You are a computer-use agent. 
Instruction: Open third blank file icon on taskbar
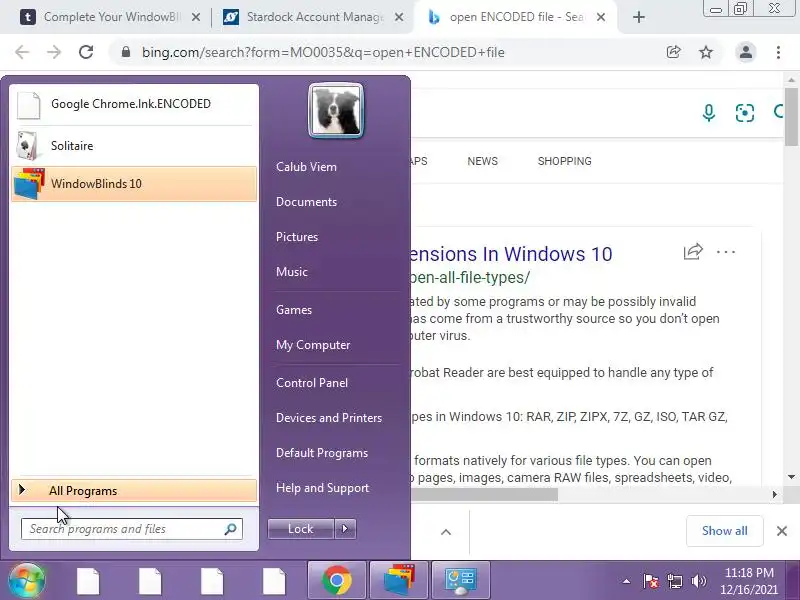click(x=212, y=581)
